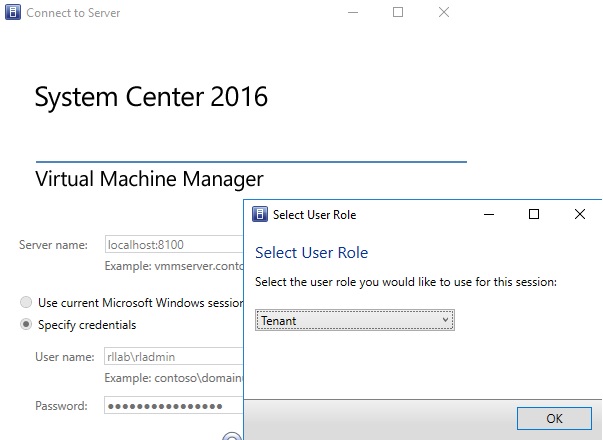Select the Specify credentials radio button
The width and height of the screenshot is (603, 440).
click(x=26, y=325)
